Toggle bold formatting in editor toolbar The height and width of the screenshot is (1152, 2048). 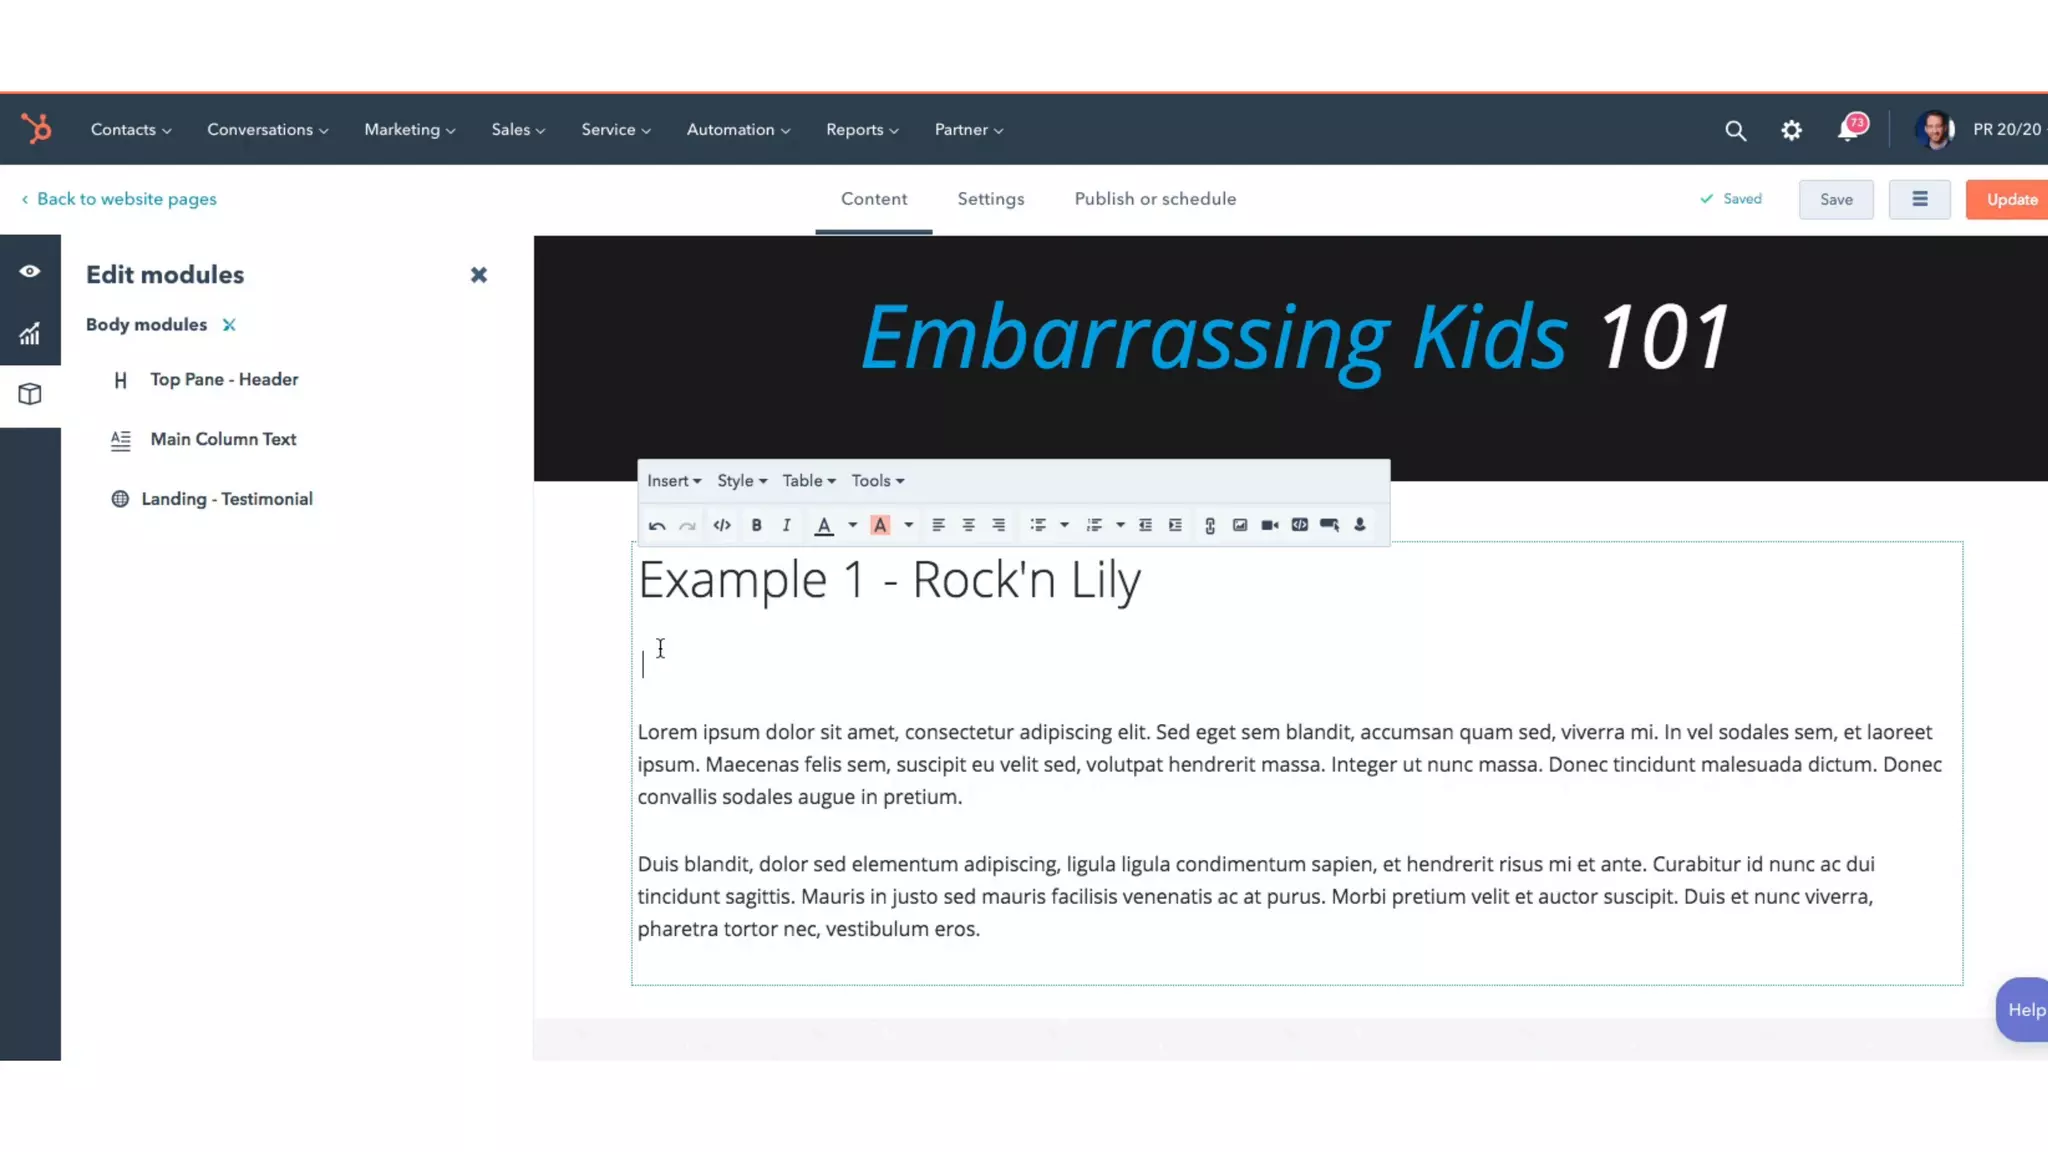coord(756,525)
